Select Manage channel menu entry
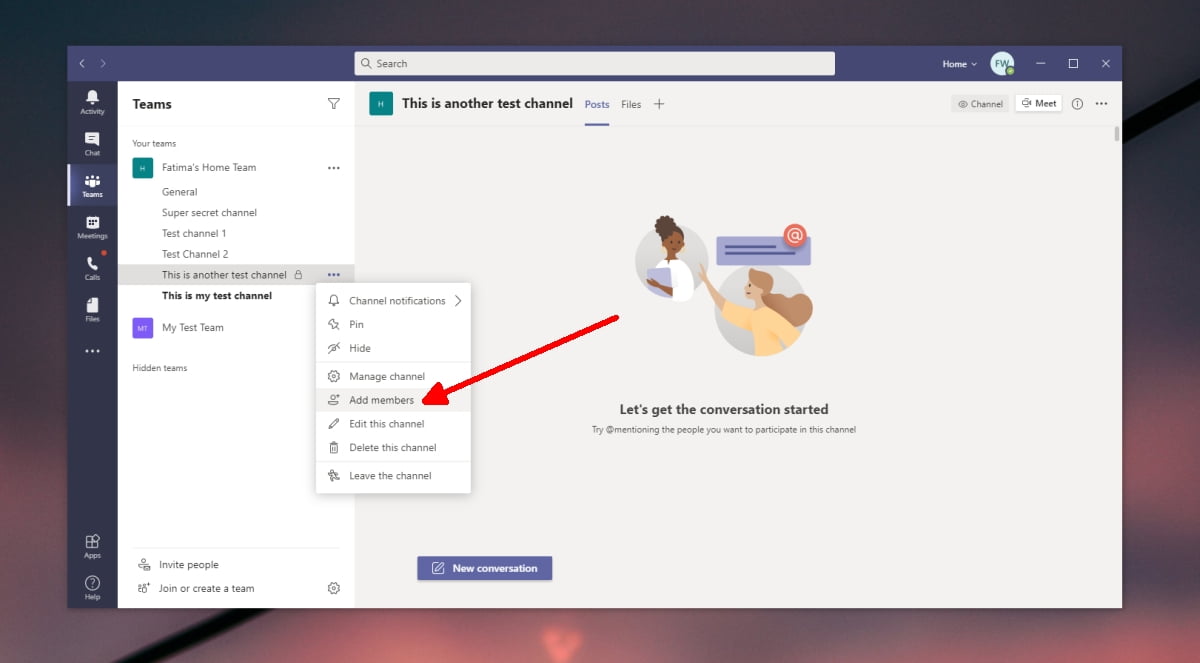This screenshot has width=1200, height=663. [x=393, y=376]
